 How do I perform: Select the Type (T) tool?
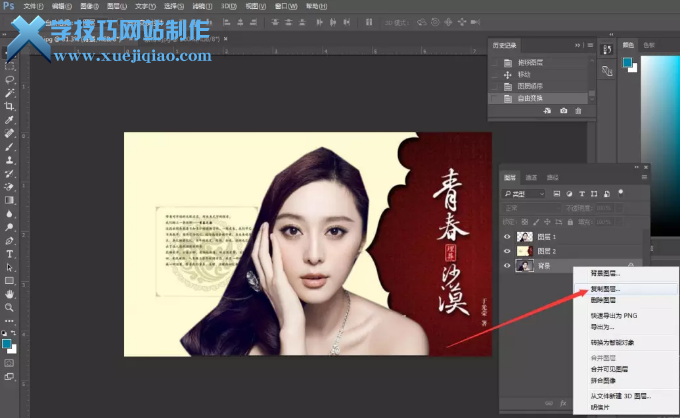tap(10, 254)
